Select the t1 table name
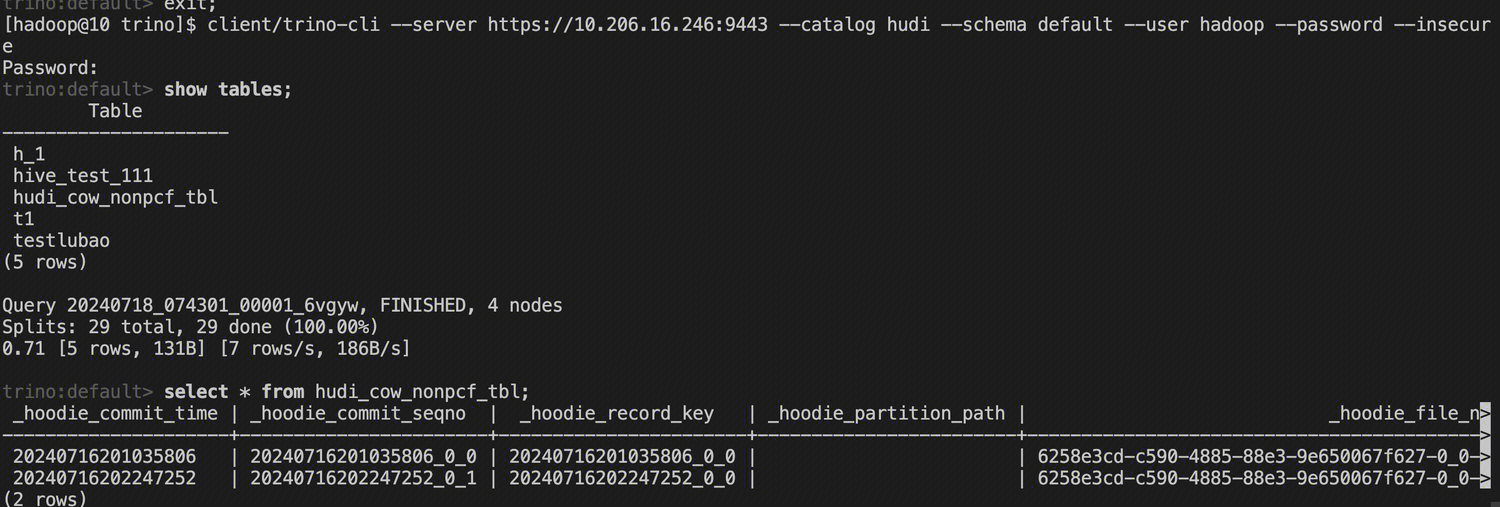Viewport: 1500px width, 507px height. point(24,219)
